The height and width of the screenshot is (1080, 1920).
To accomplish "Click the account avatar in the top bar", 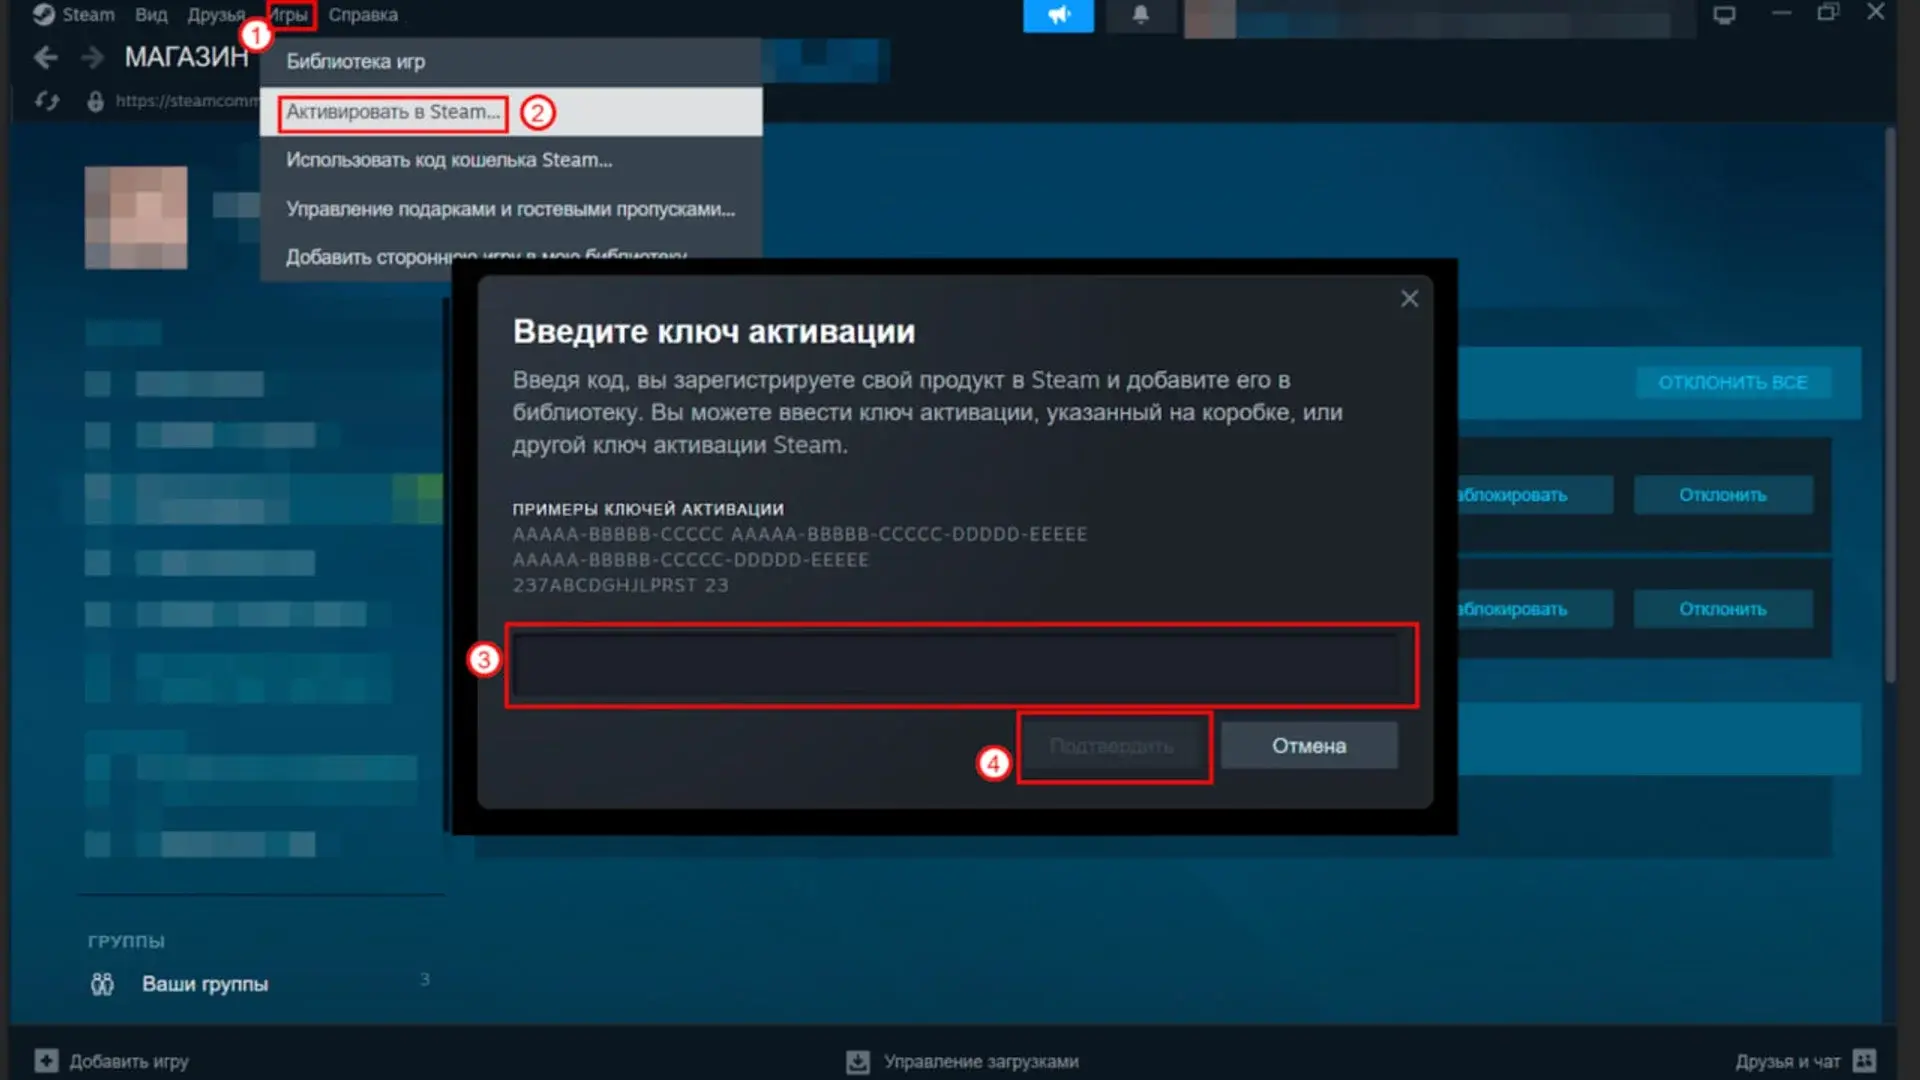I will [1210, 18].
